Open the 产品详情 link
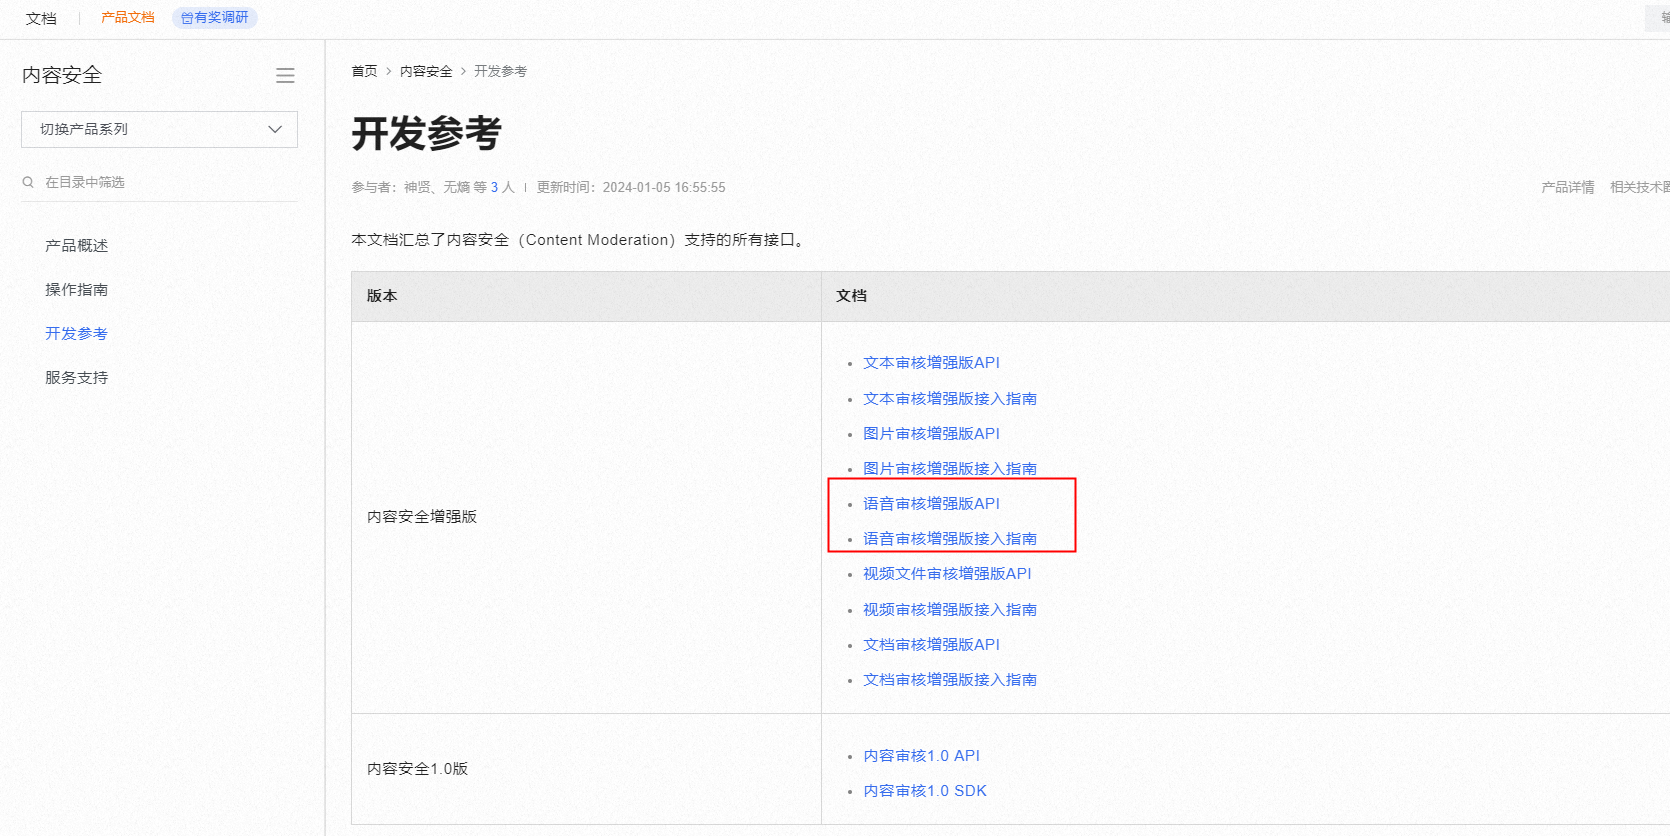Viewport: 1670px width, 836px height. pos(1568,187)
